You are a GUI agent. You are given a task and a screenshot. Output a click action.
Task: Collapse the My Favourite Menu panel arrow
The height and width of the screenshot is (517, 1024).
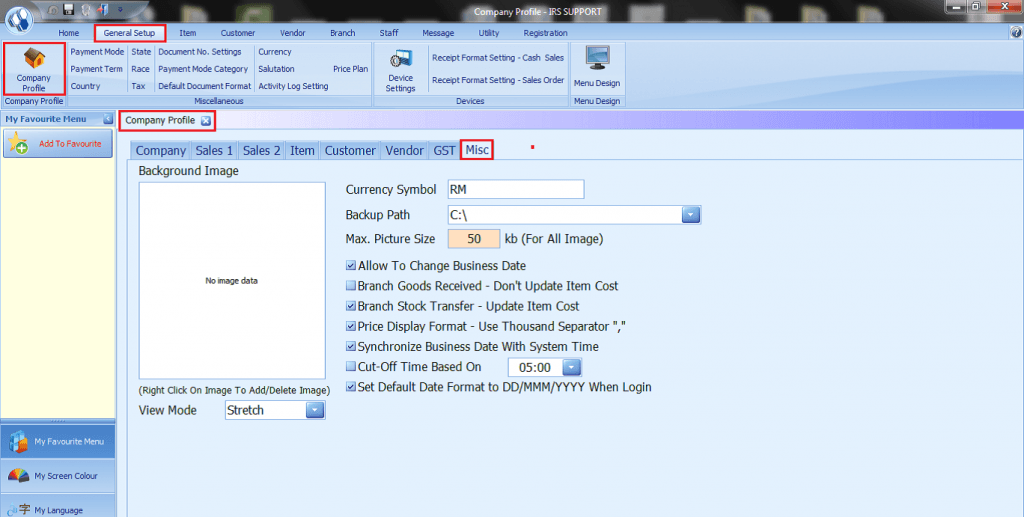[108, 119]
